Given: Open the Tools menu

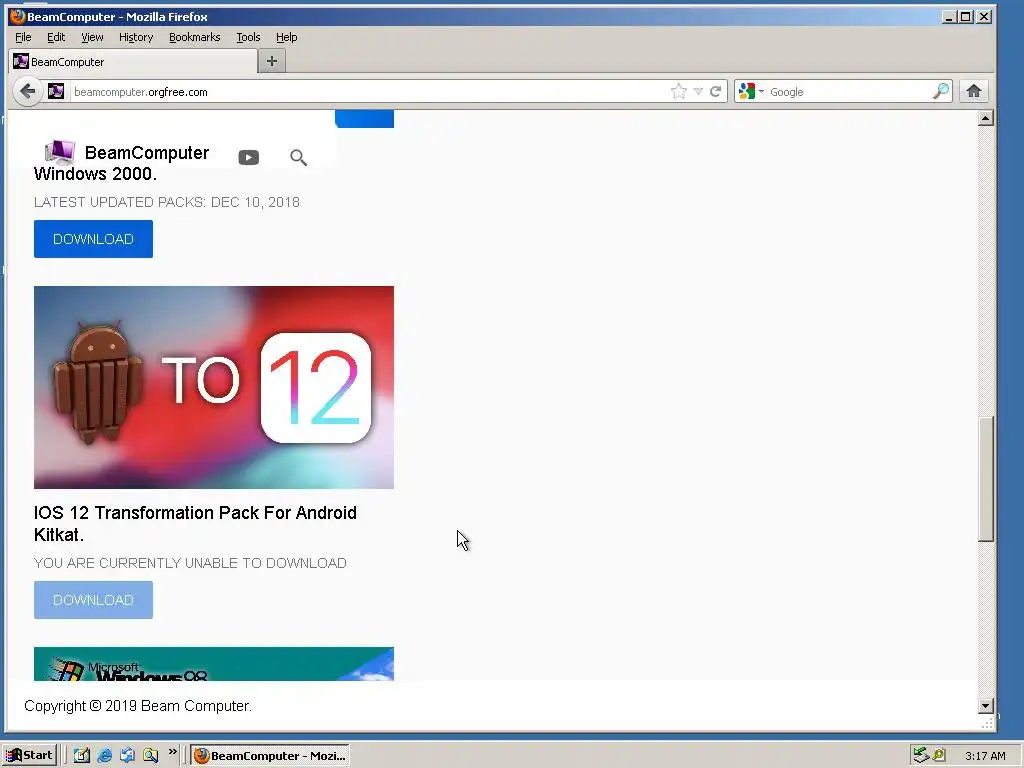Looking at the screenshot, I should click(x=248, y=37).
